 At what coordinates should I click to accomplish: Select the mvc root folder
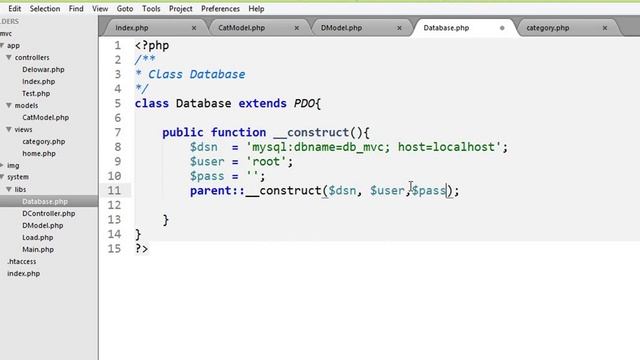tap(6, 33)
